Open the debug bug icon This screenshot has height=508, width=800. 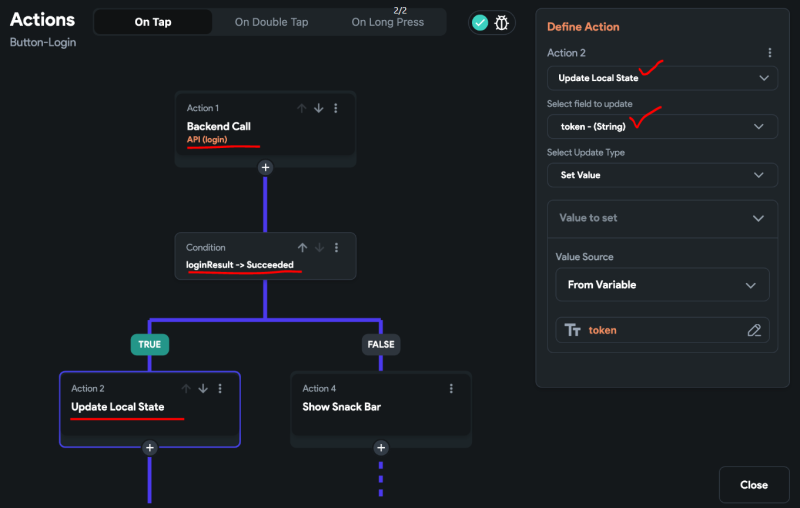(x=502, y=22)
